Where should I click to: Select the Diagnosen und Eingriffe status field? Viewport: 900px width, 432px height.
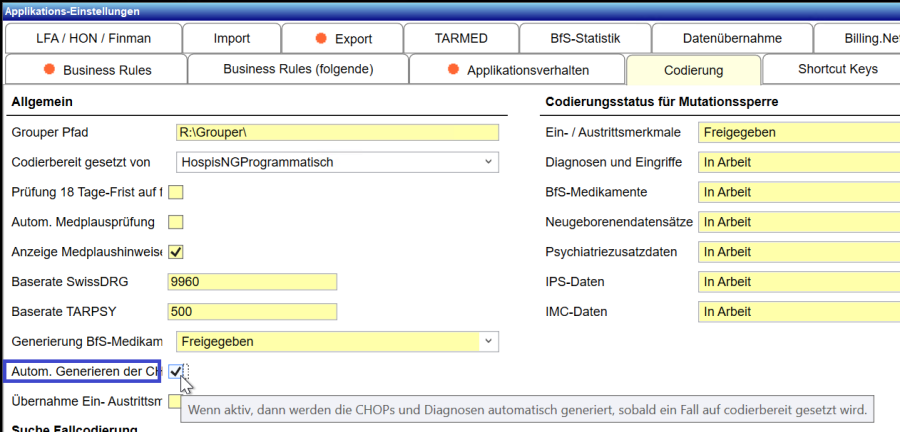click(798, 162)
